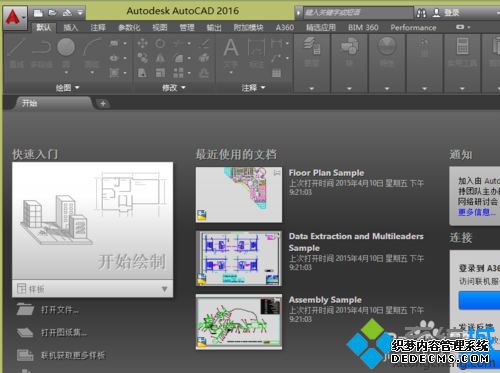Expand the 注释 (Annotation) panel dropdown

pos(253,88)
